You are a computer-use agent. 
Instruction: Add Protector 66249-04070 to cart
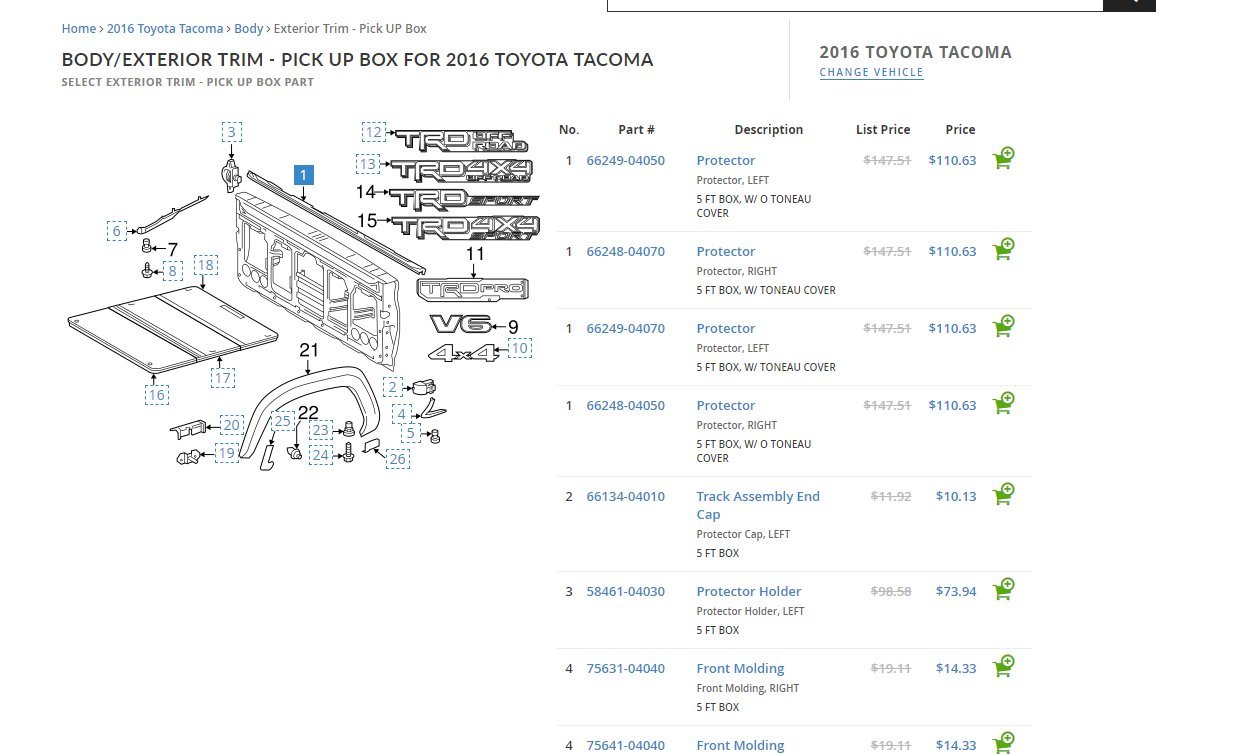[x=1003, y=327]
